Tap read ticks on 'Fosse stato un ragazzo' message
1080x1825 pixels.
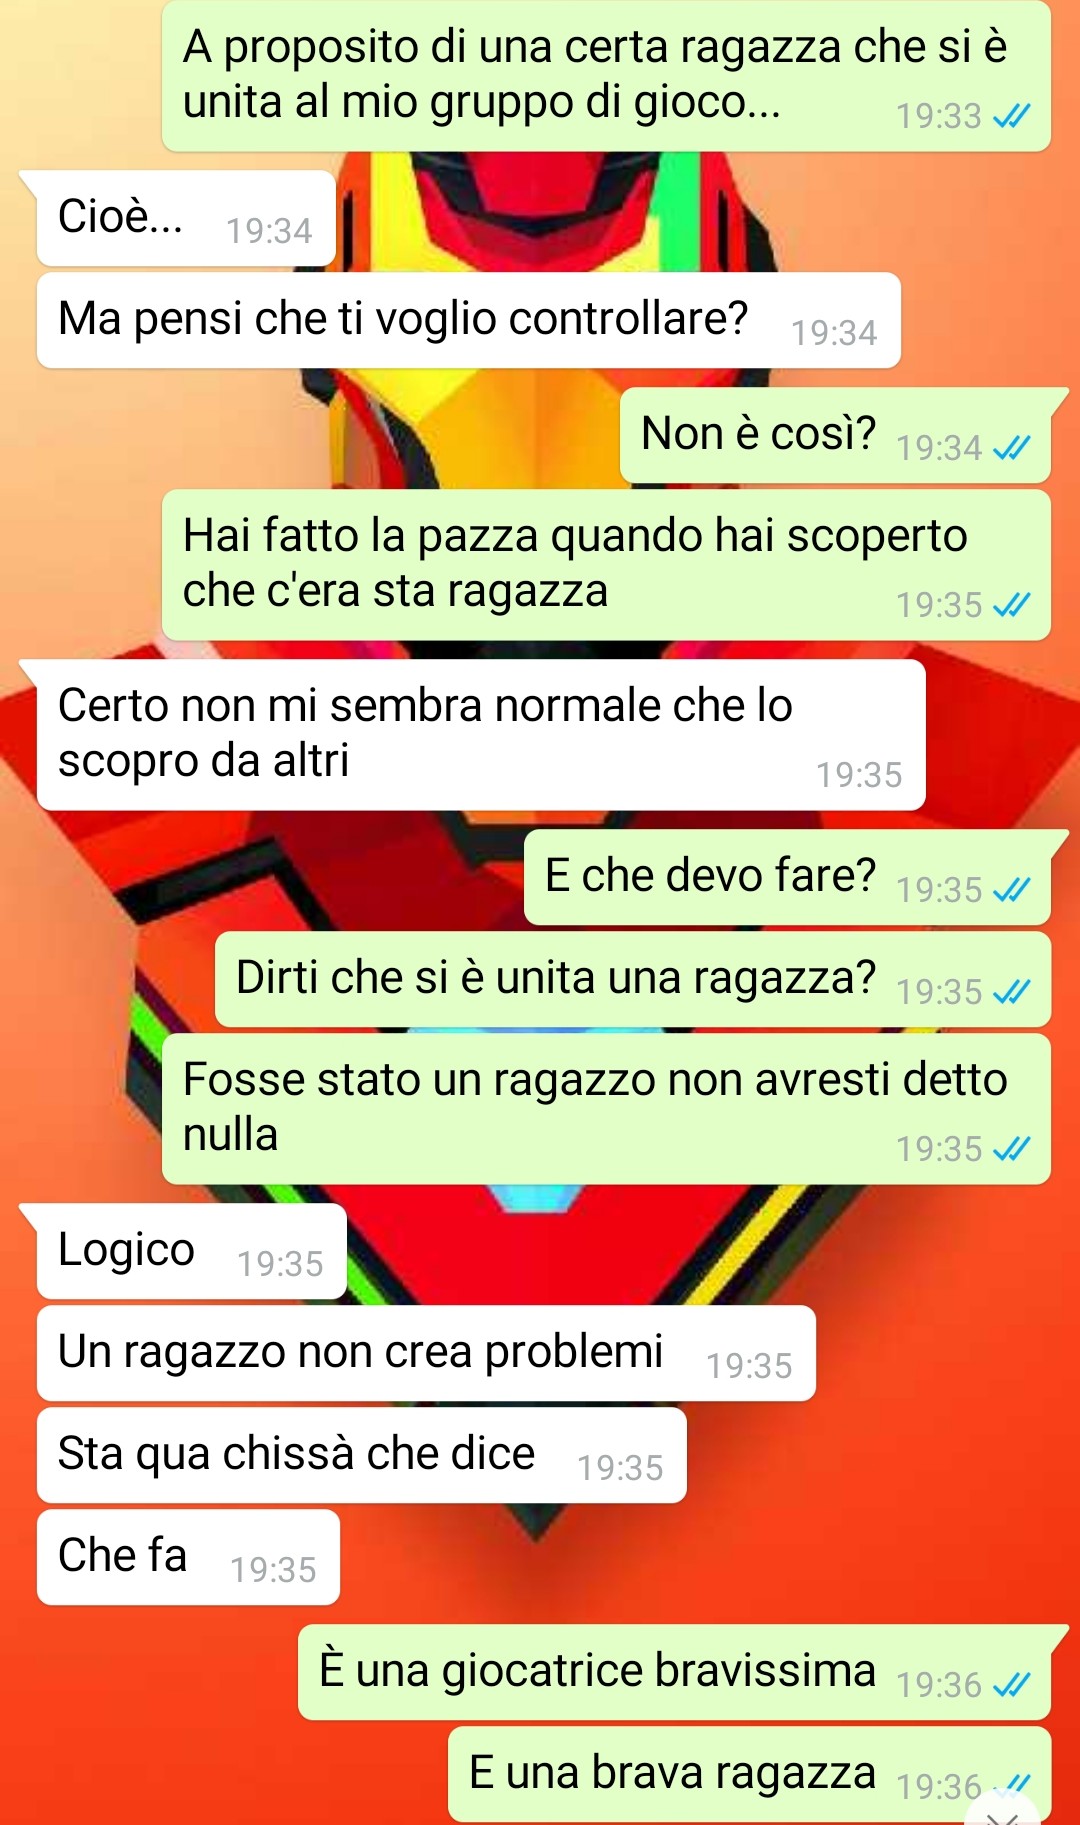[x=1011, y=1149]
